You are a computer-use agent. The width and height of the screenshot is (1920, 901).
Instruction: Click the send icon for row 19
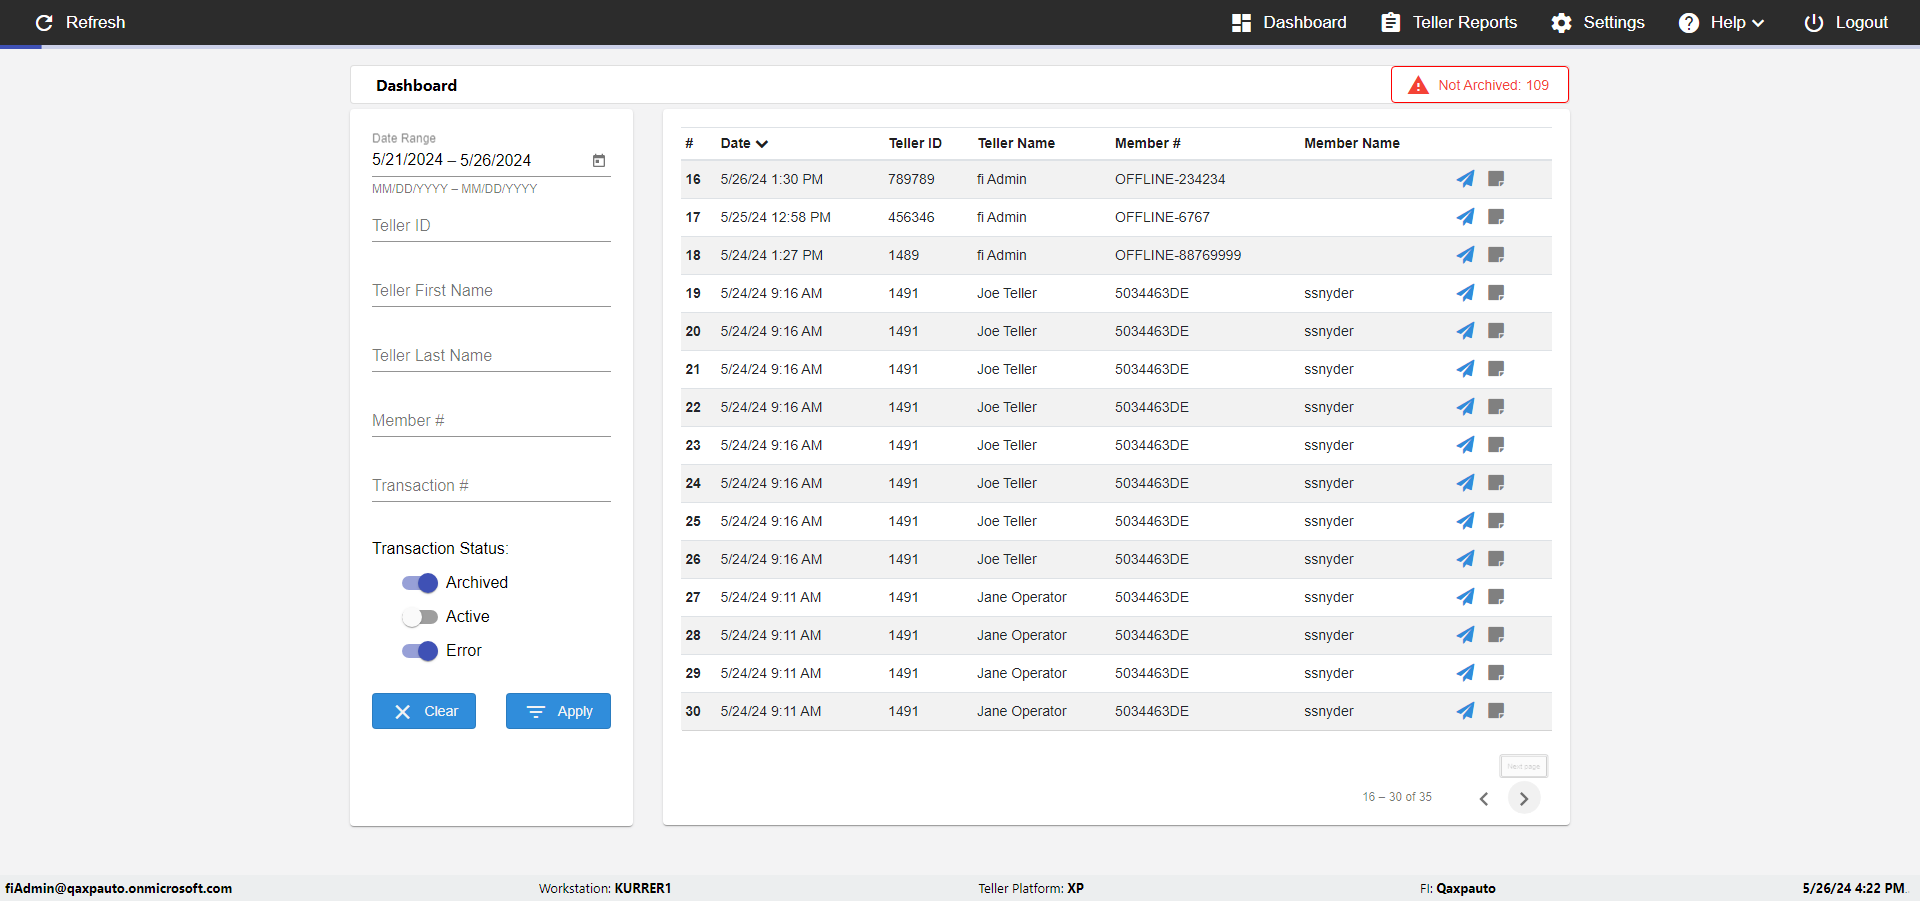1465,293
